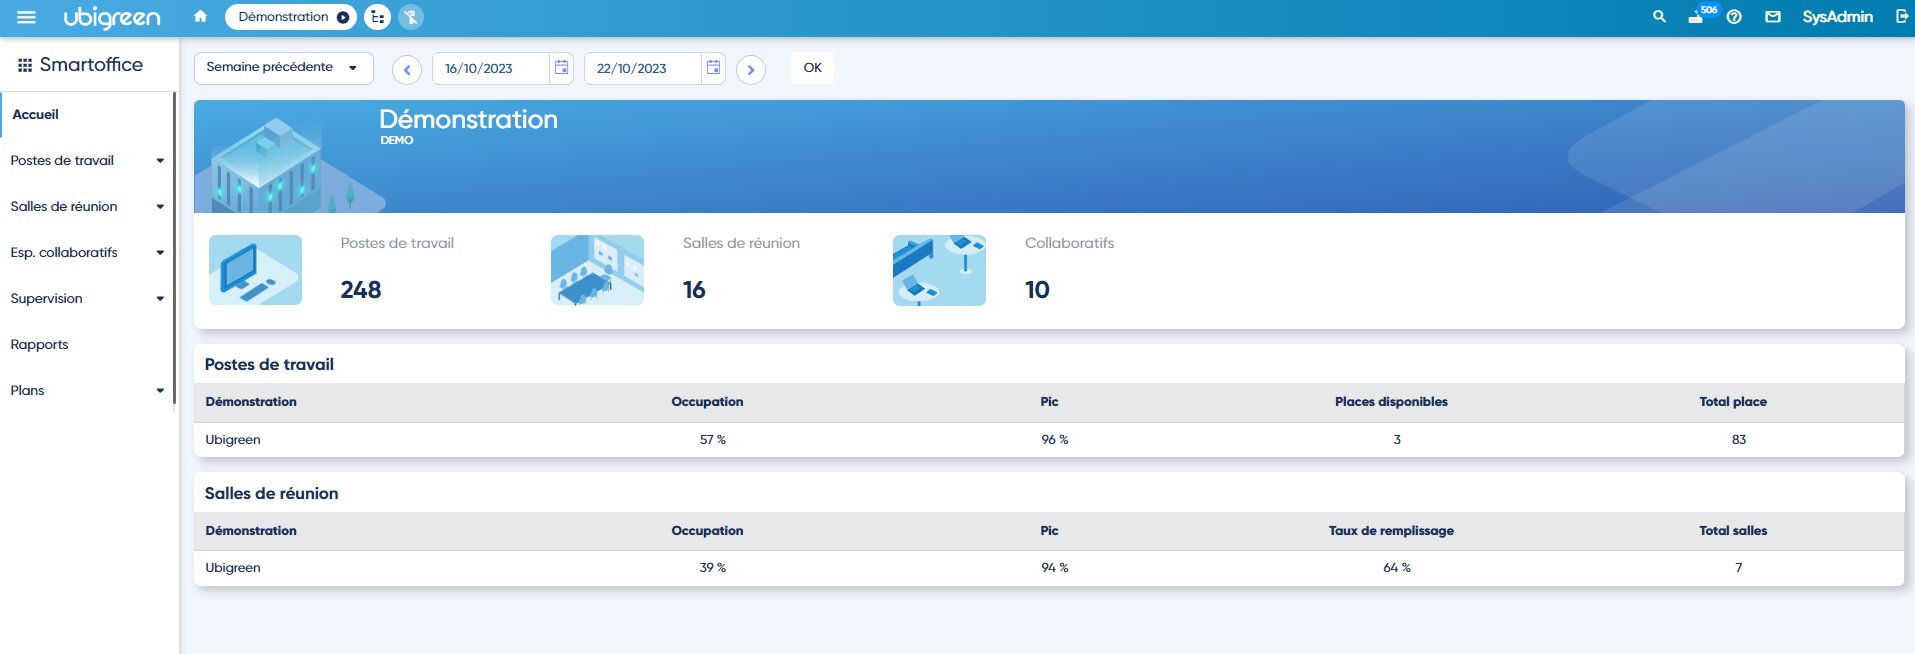Click the Postes de travail count 248
The width and height of the screenshot is (1915, 654).
pos(361,290)
